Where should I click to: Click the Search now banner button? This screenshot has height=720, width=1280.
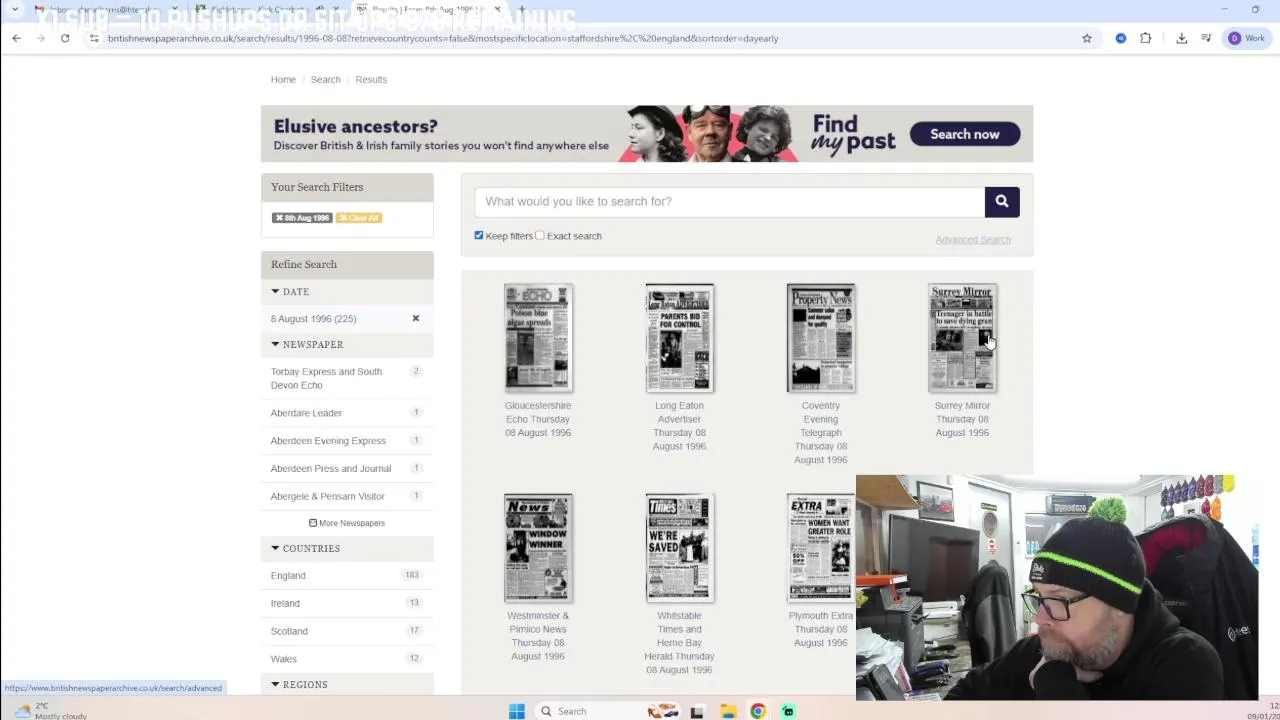965,134
